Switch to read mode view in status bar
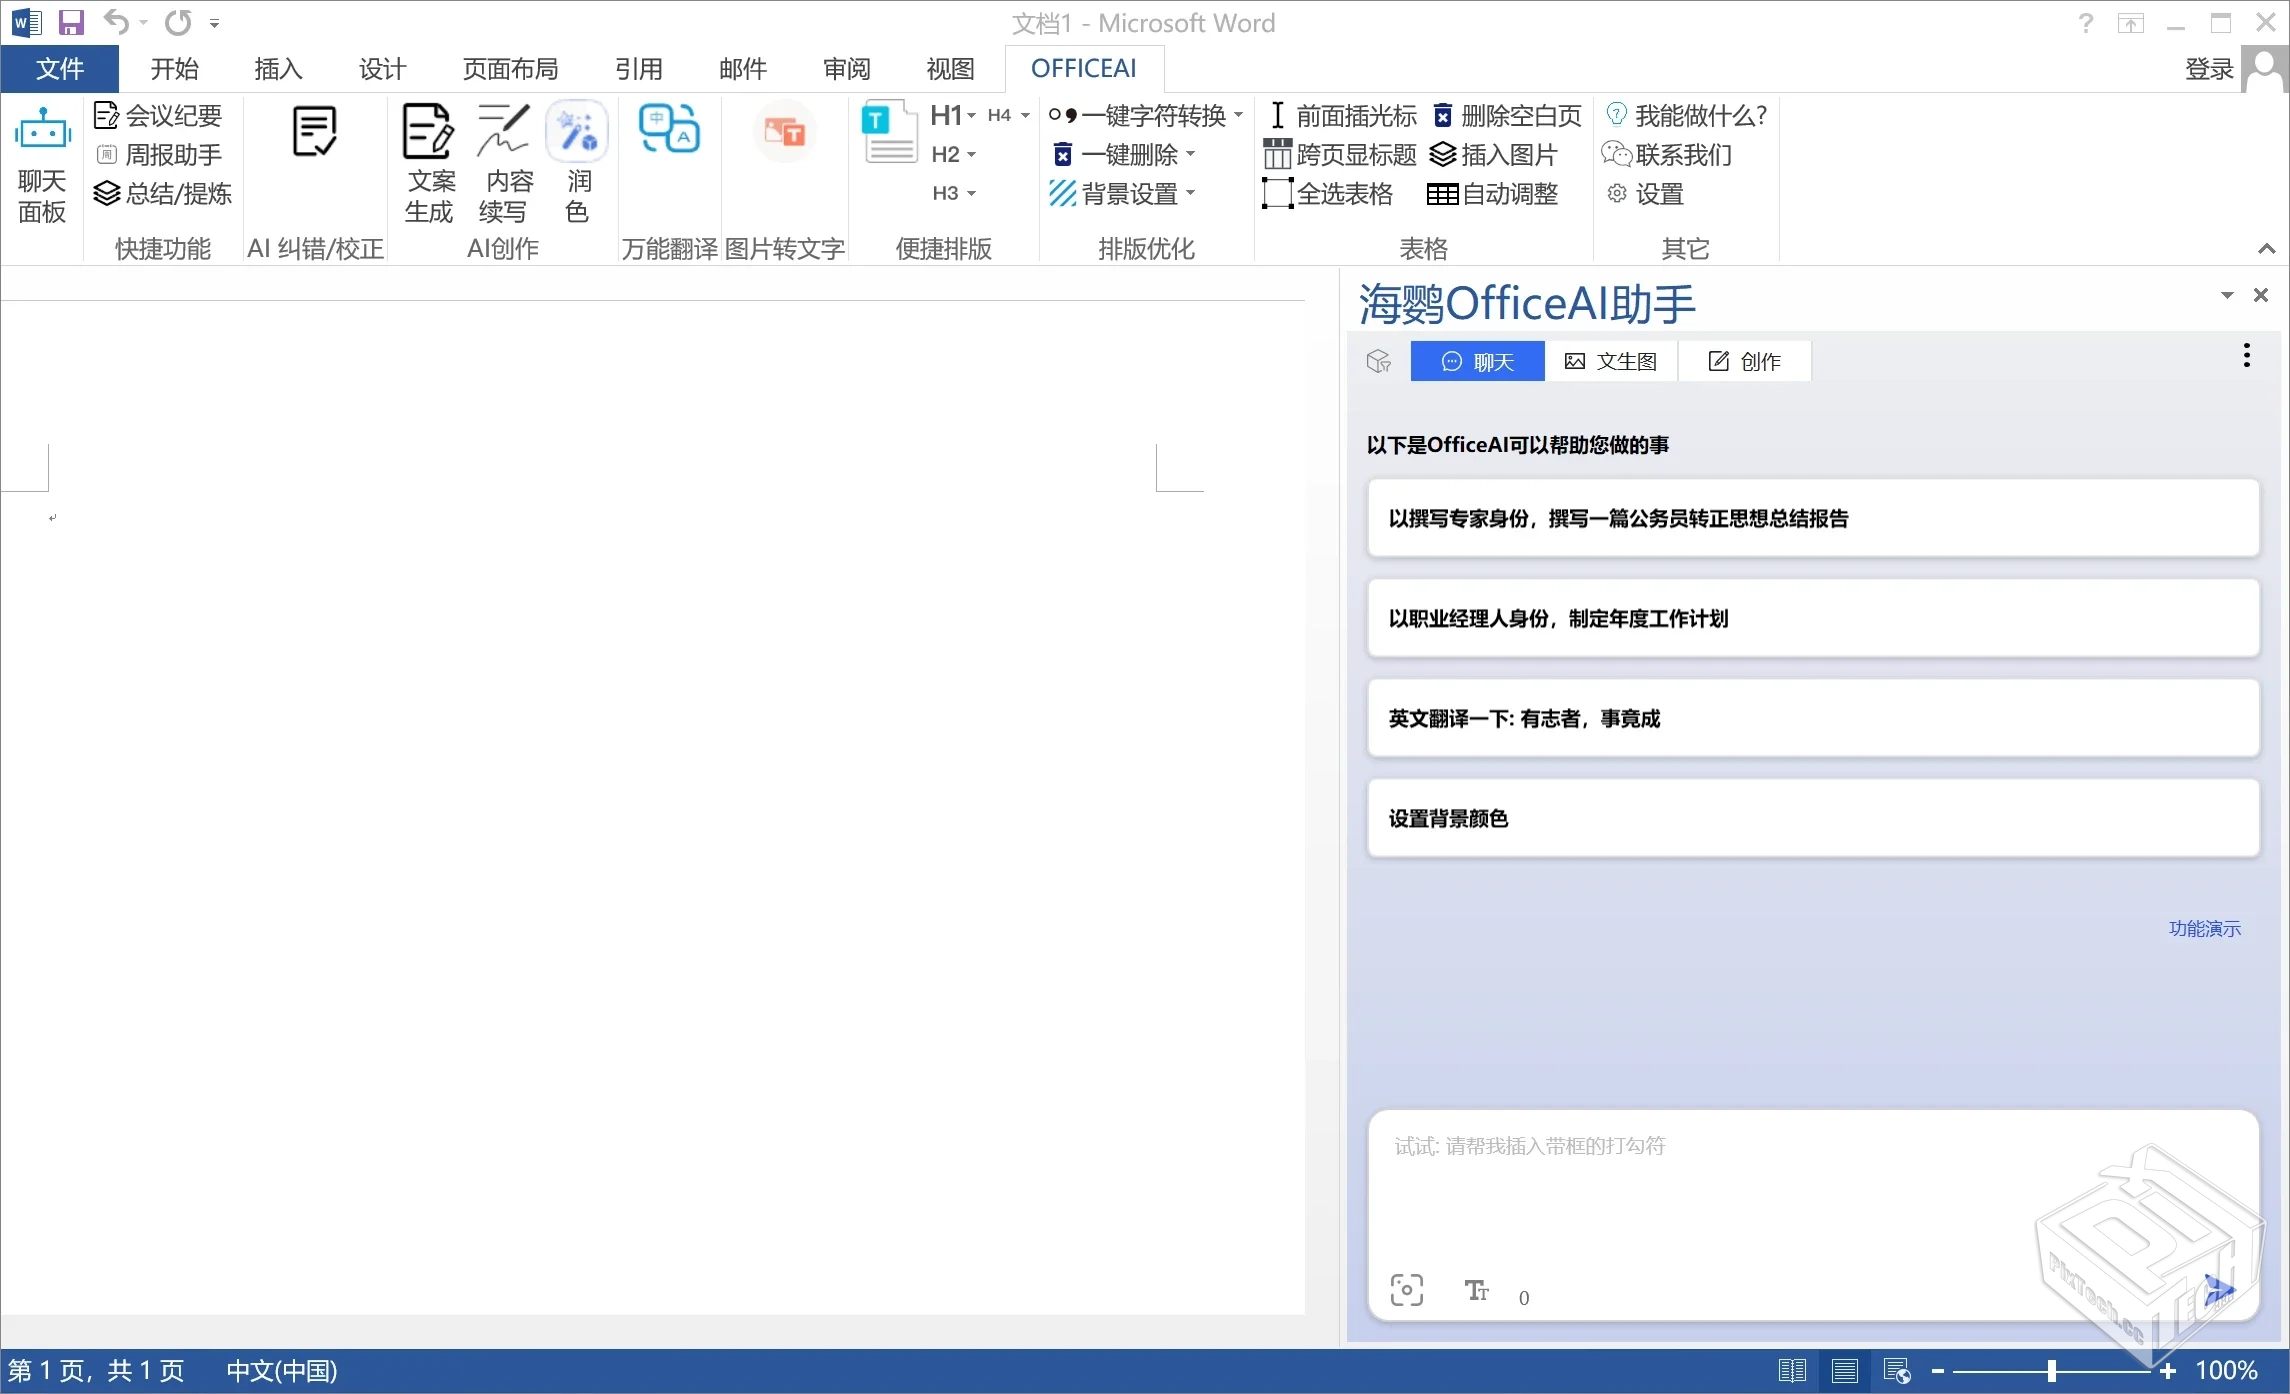The image size is (2290, 1394). 1792,1371
